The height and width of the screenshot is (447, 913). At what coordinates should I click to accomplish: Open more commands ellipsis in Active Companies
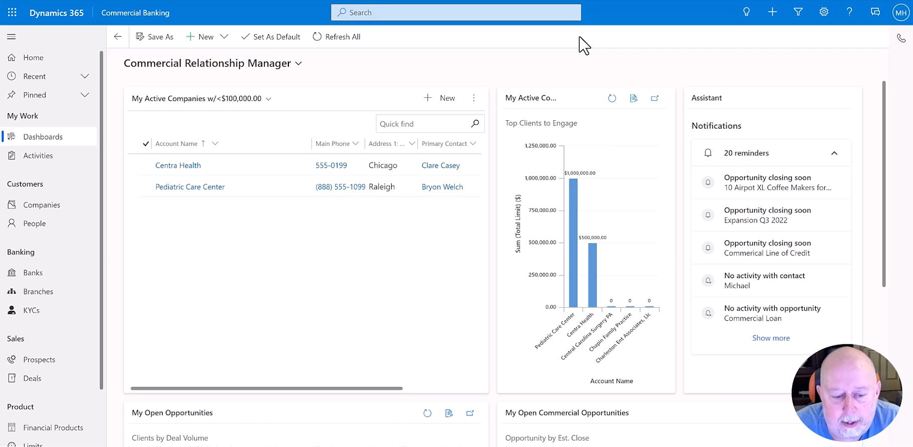coord(473,98)
